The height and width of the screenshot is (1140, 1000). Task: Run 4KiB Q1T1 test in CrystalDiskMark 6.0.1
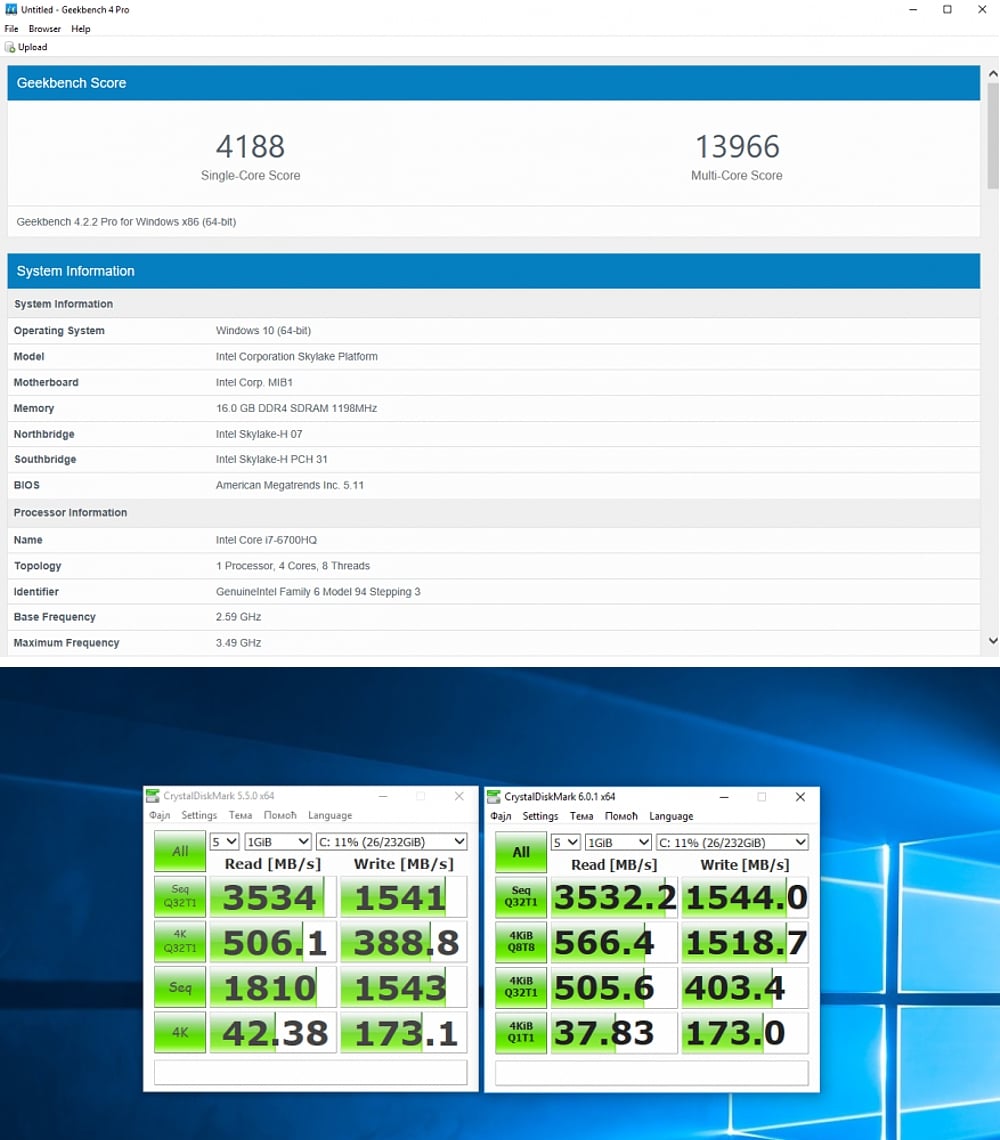click(x=521, y=1032)
